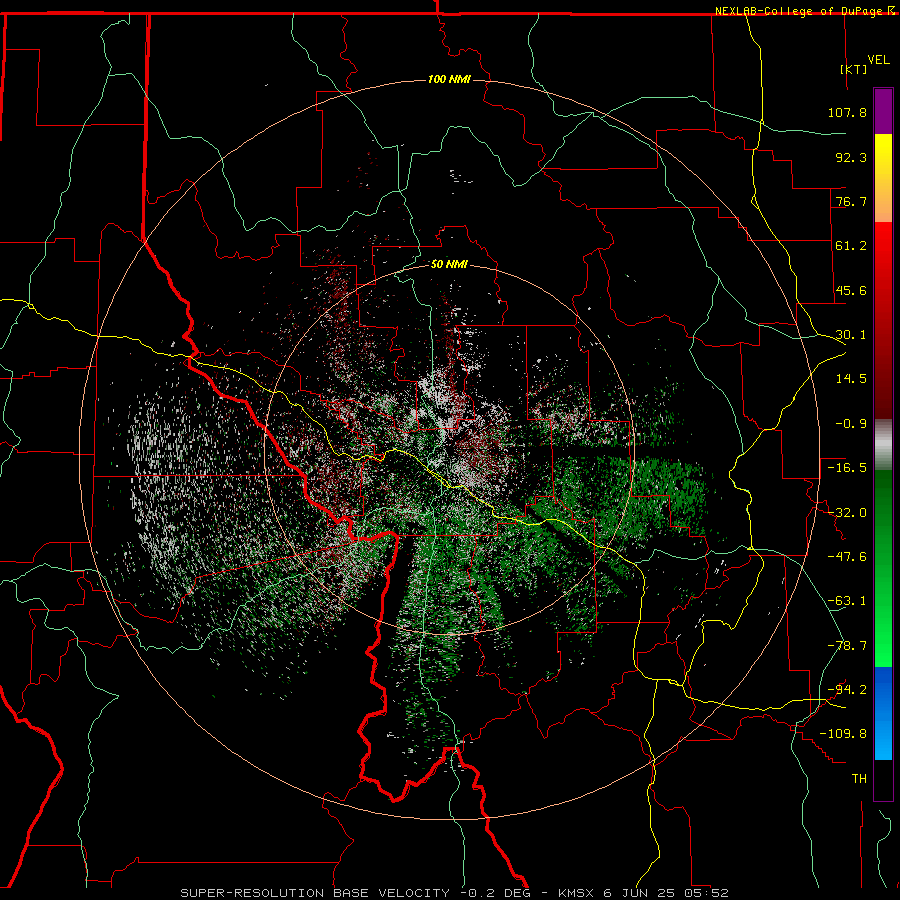Click the [KT] units label
900x900 pixels.
tap(854, 69)
